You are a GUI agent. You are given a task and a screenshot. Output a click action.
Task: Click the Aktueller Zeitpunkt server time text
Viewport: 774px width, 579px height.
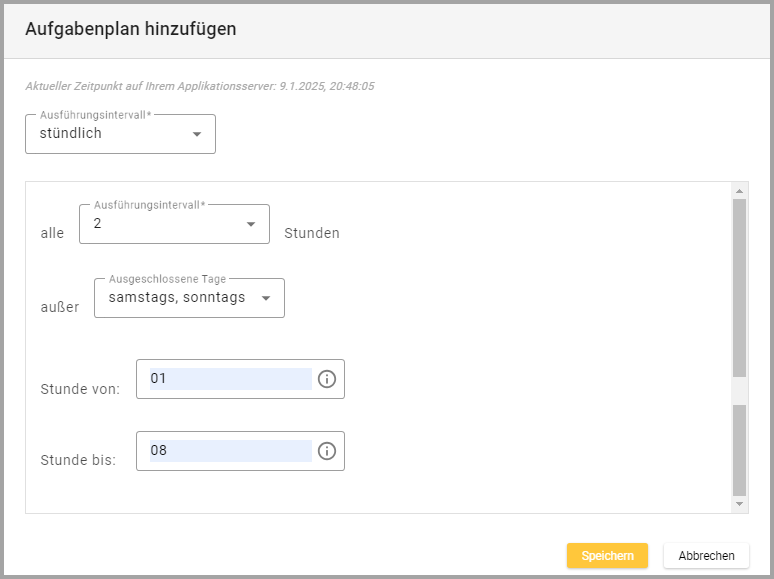(x=200, y=87)
